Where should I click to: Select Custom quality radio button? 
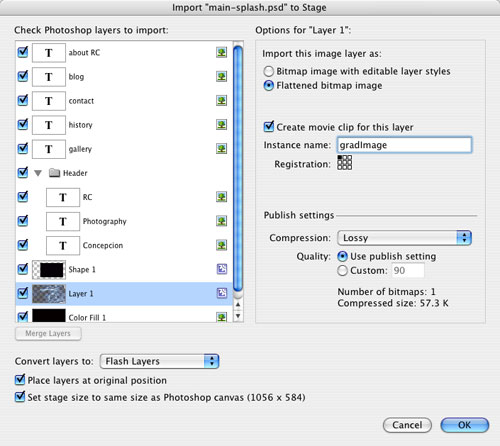tap(342, 270)
